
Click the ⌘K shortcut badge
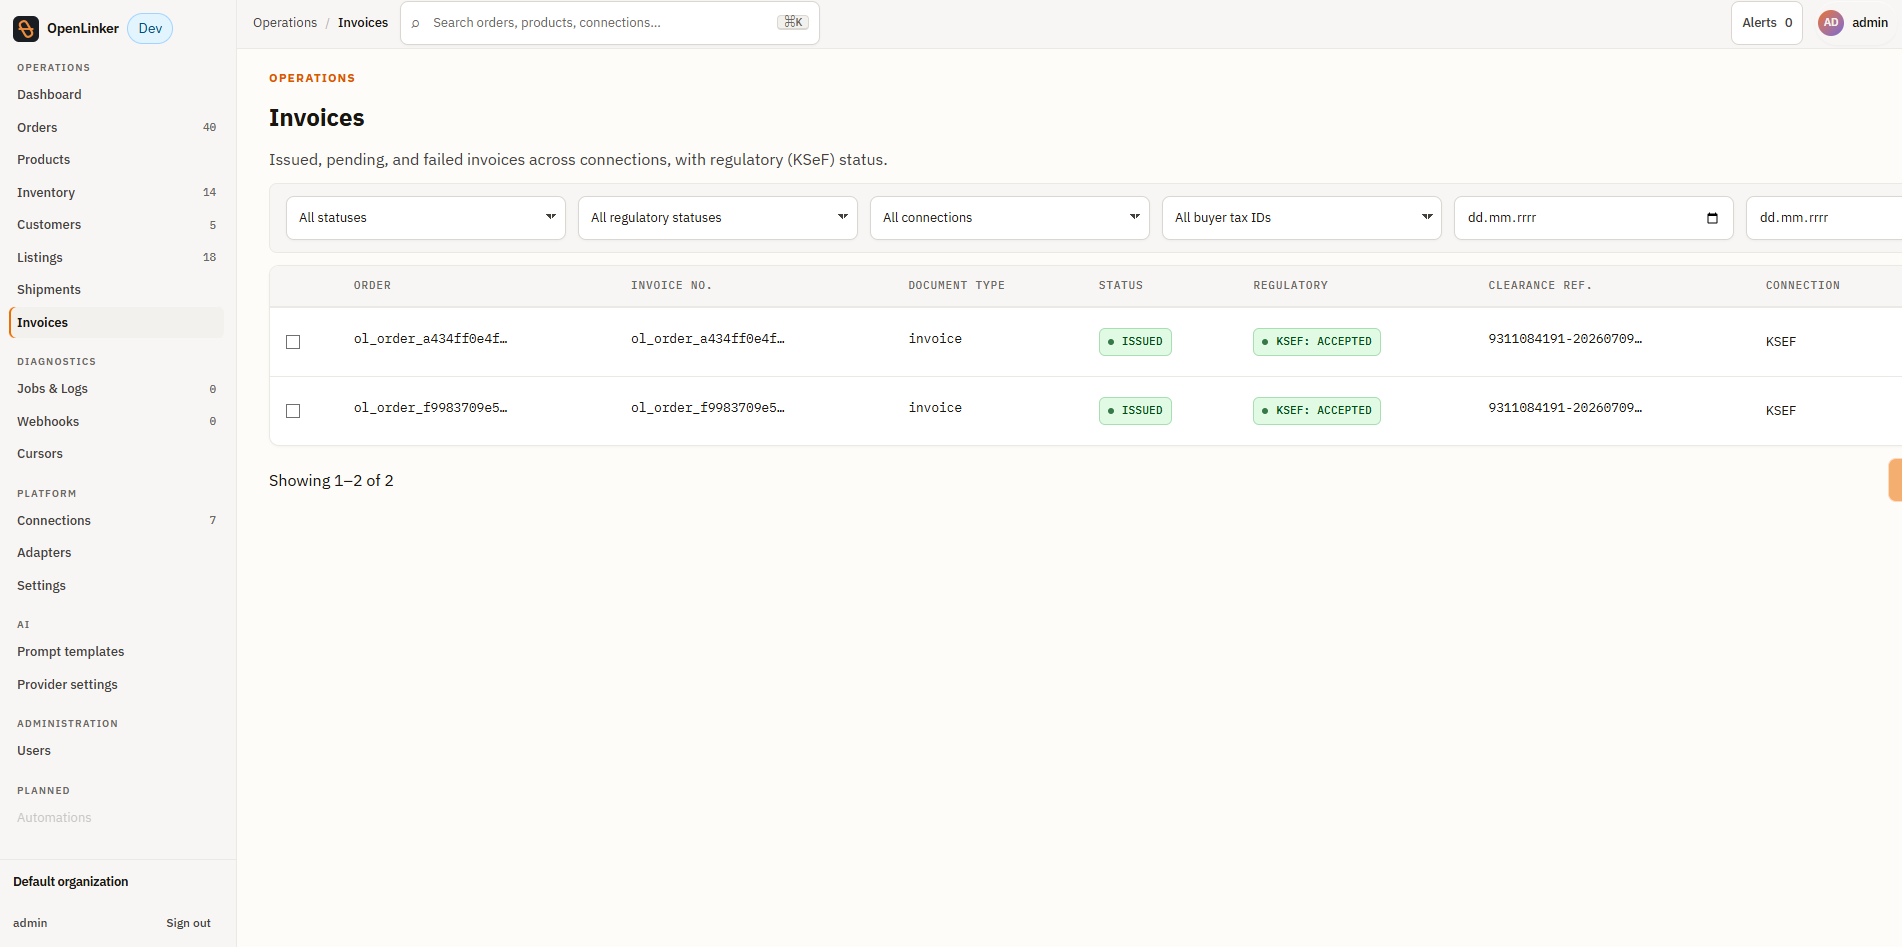coord(793,22)
